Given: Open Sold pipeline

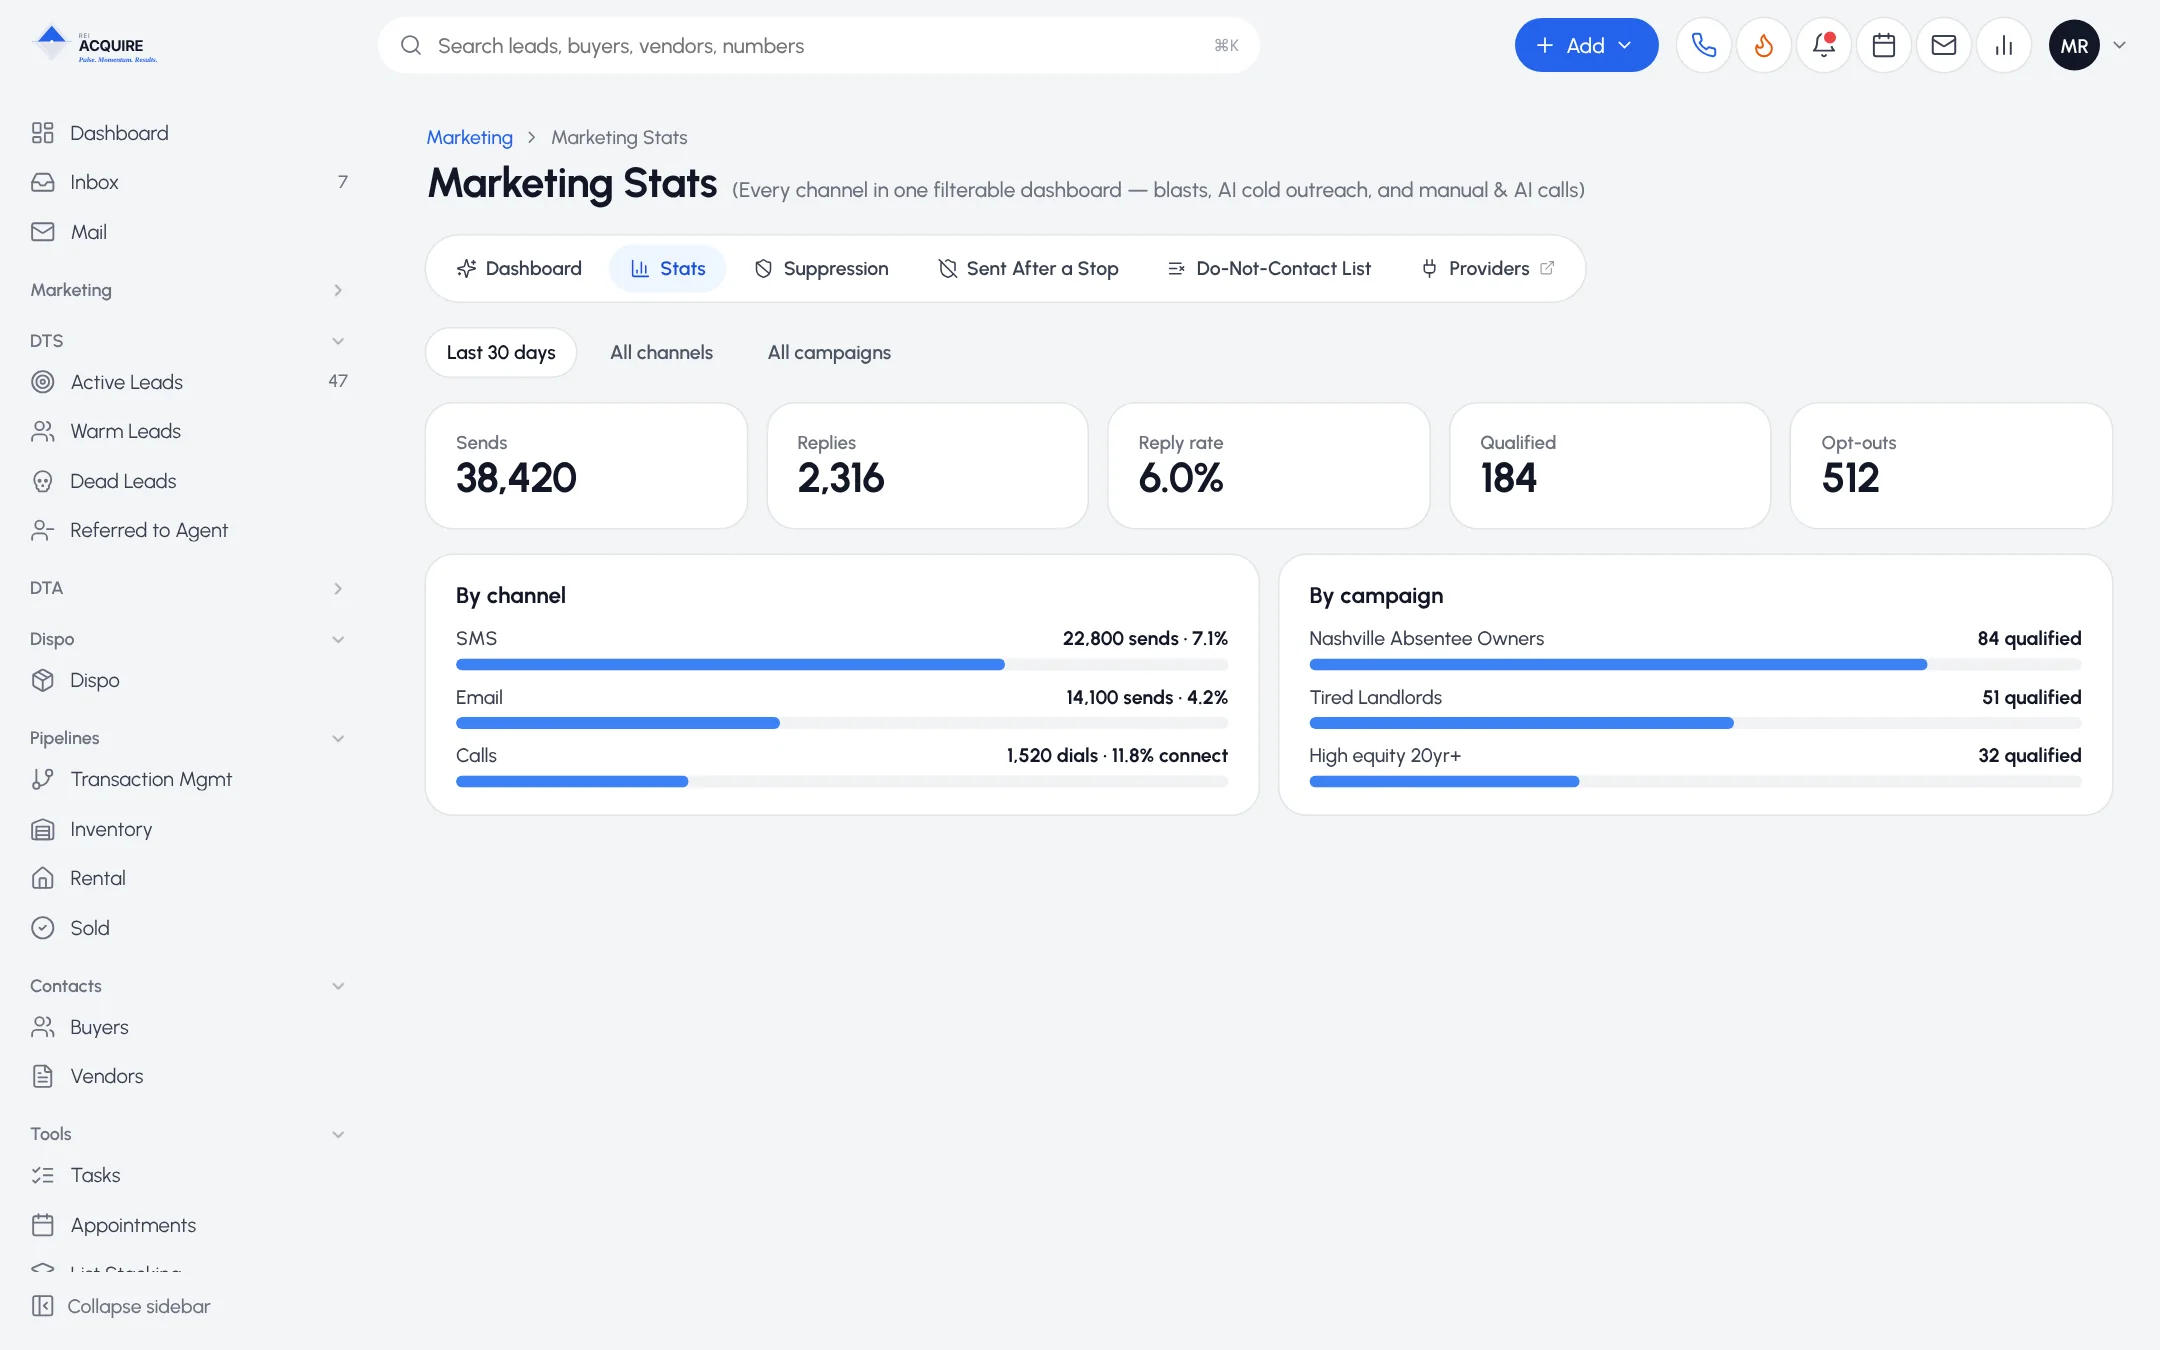Looking at the screenshot, I should pos(189,928).
